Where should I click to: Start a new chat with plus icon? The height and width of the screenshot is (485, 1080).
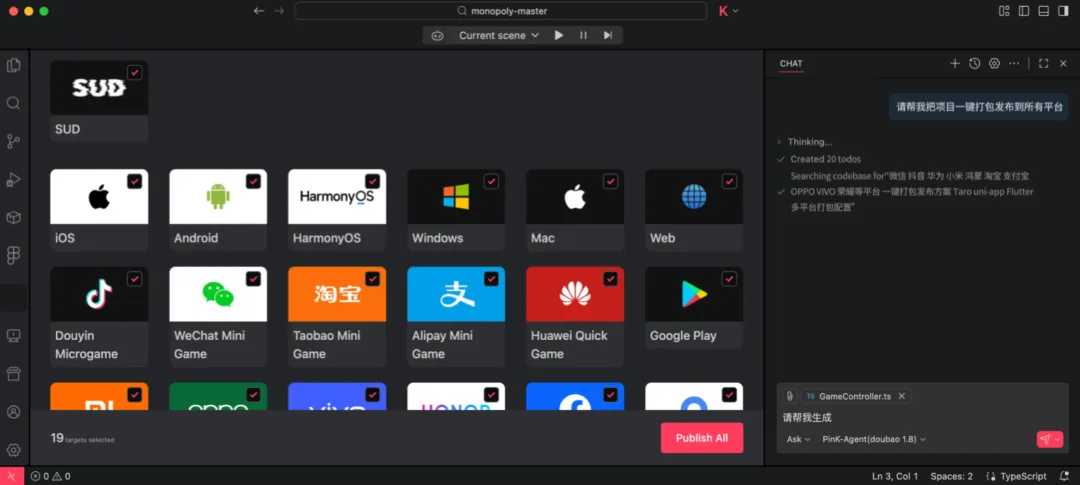tap(955, 63)
